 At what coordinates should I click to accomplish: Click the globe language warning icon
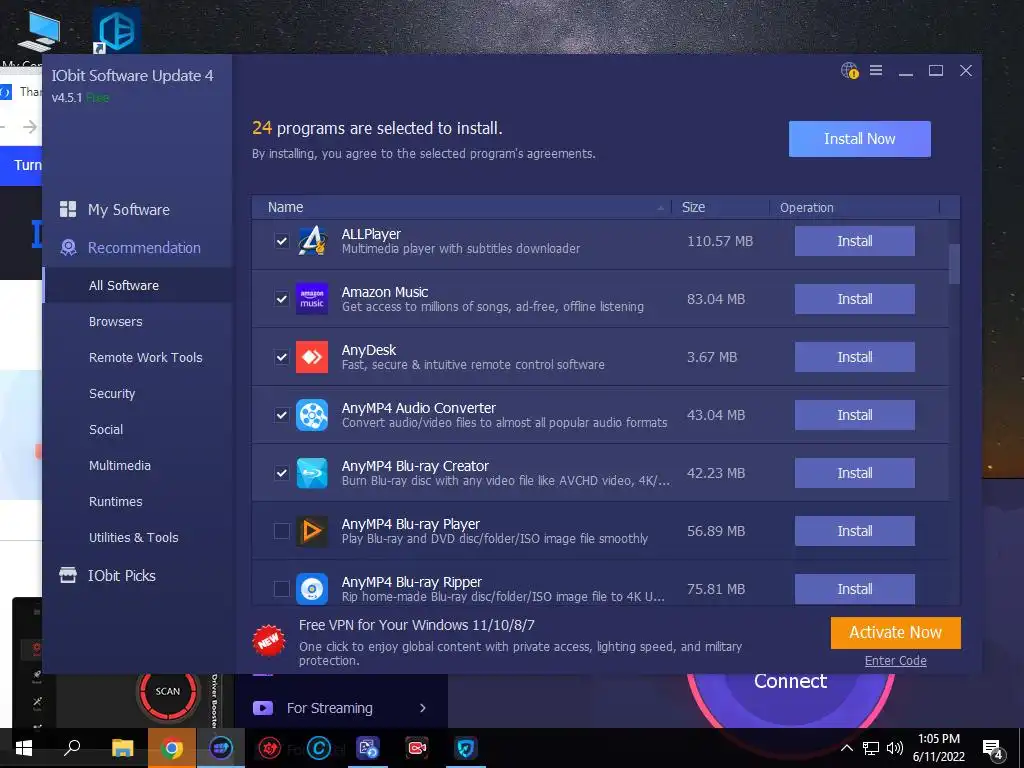click(x=850, y=71)
